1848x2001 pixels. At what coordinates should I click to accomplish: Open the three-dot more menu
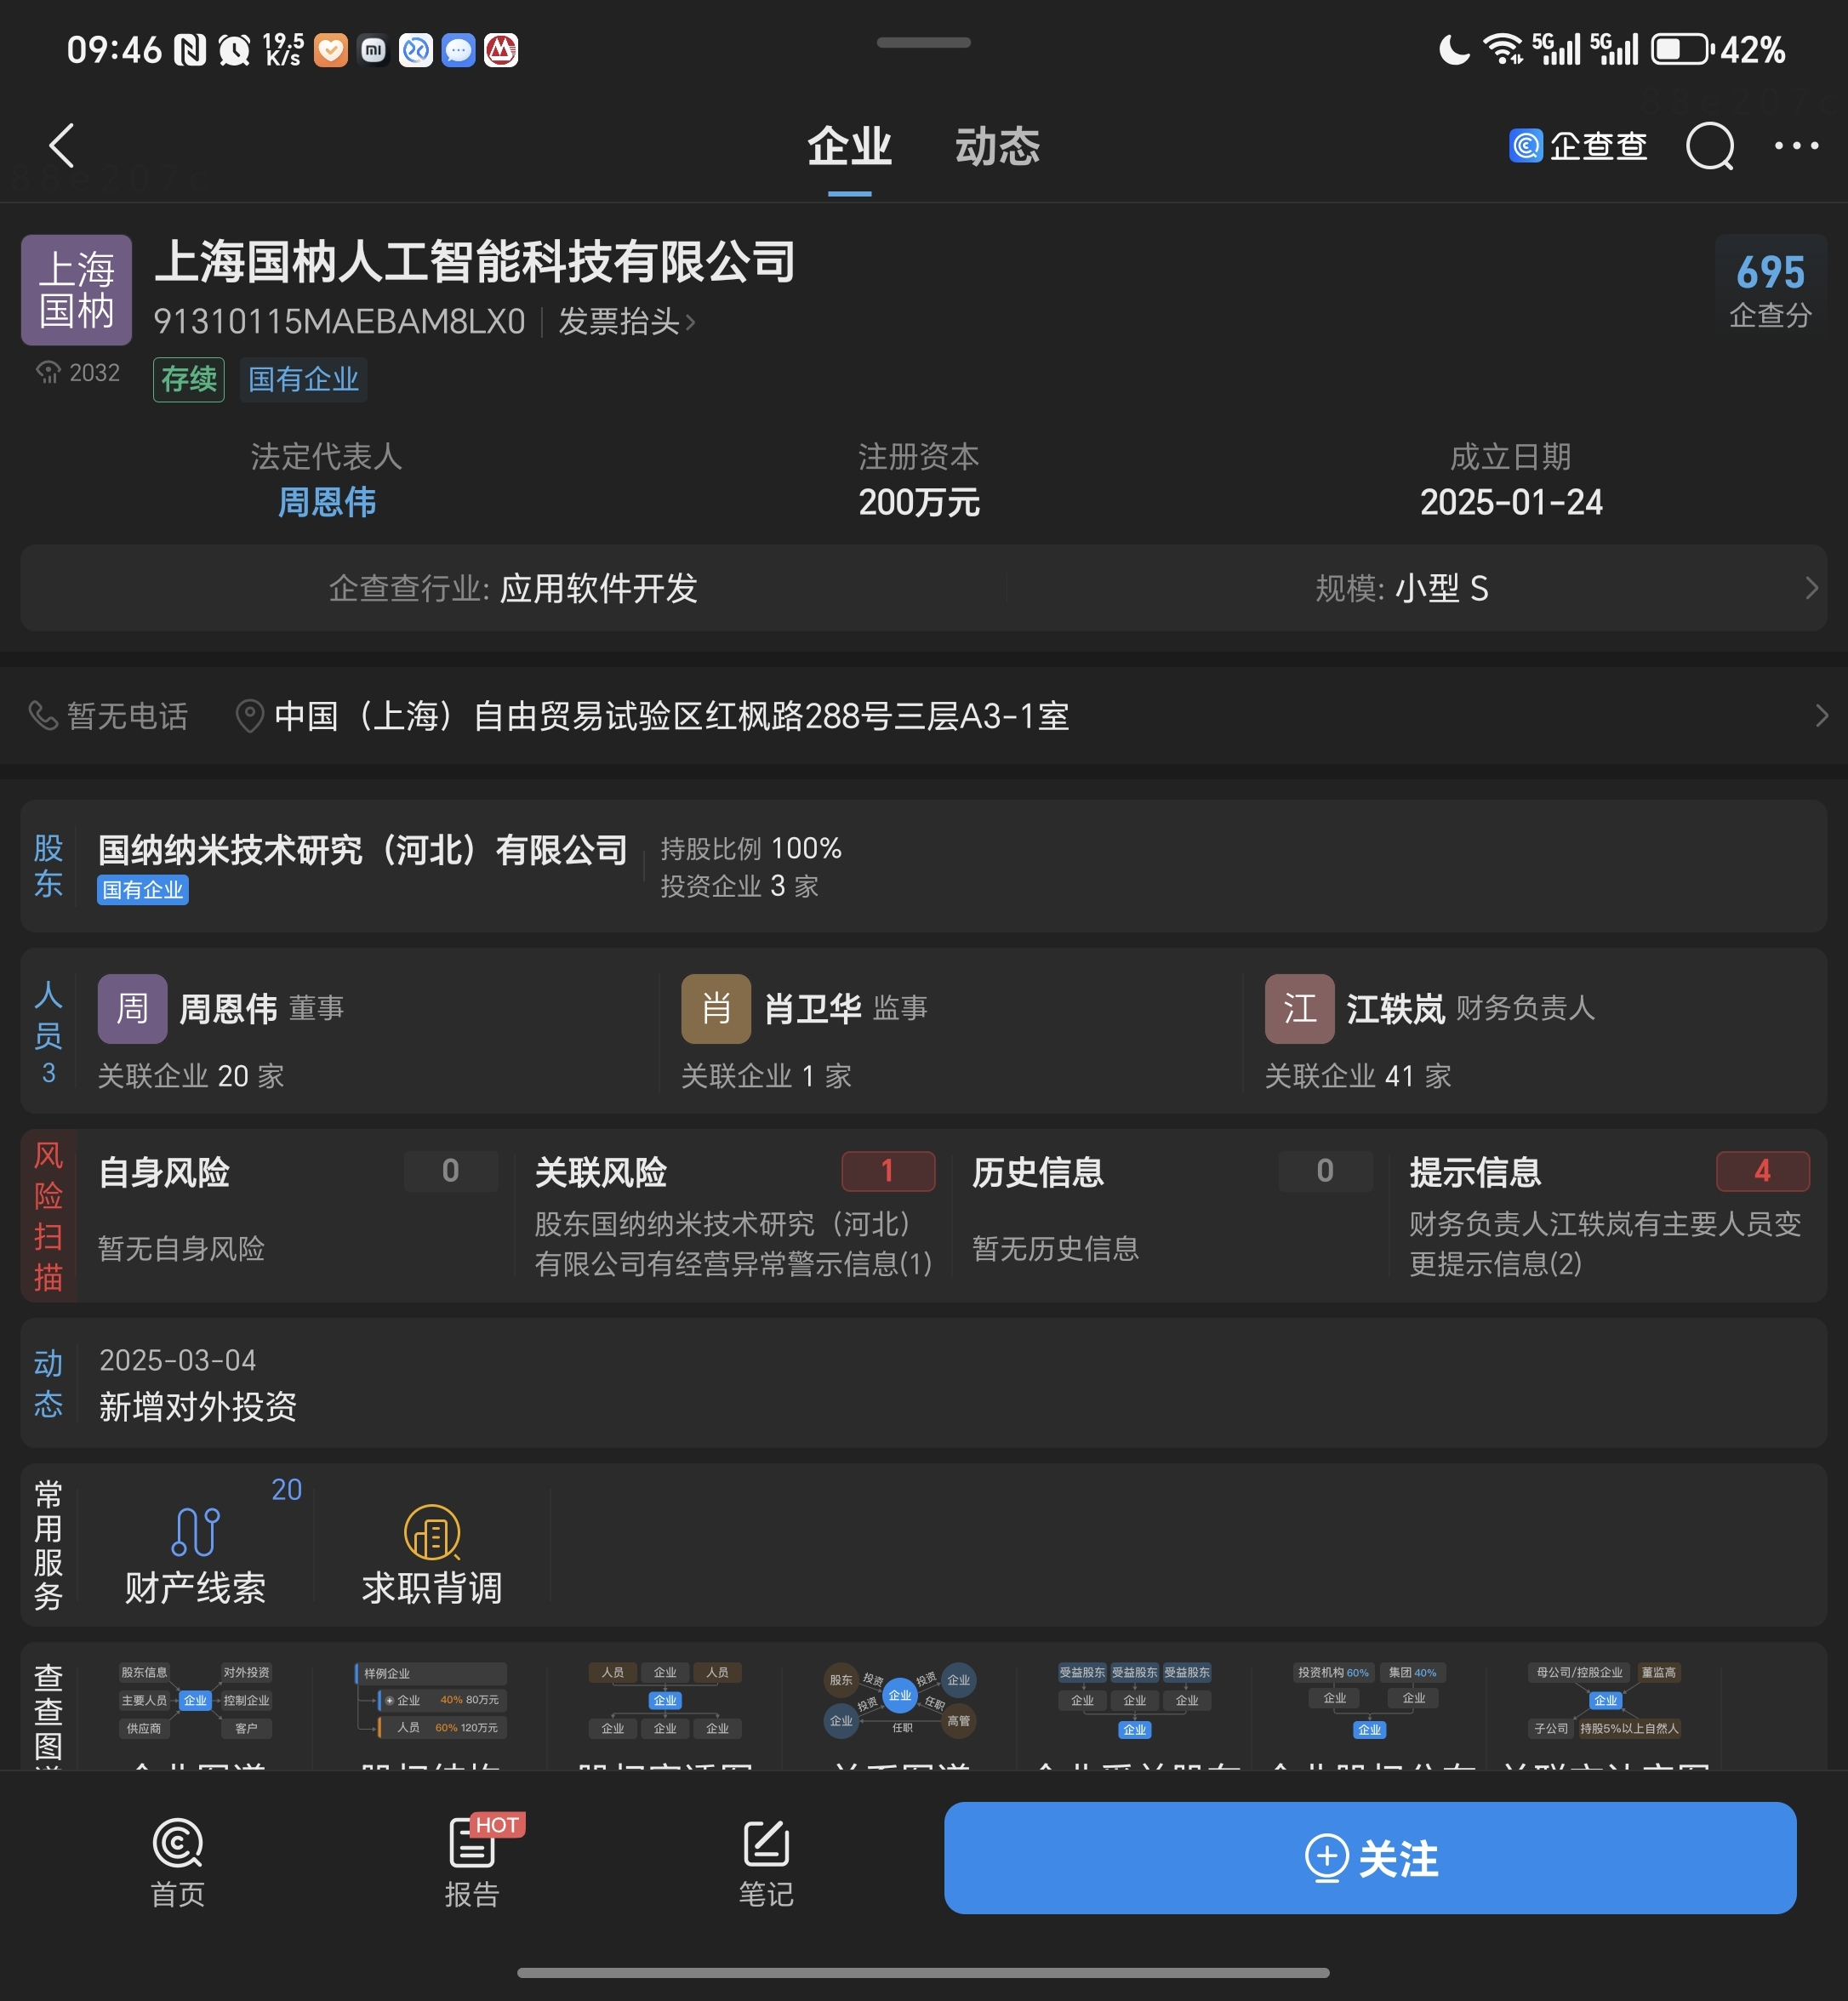pyautogui.click(x=1795, y=146)
